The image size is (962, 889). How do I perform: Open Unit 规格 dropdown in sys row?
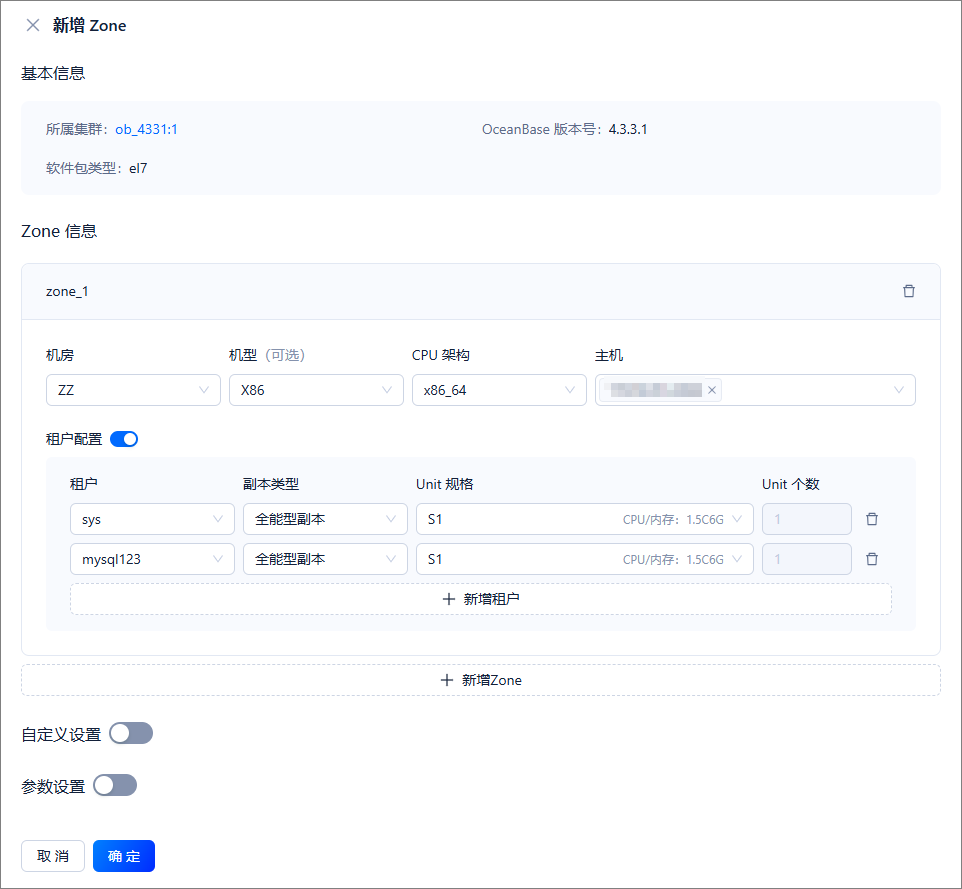pos(585,519)
